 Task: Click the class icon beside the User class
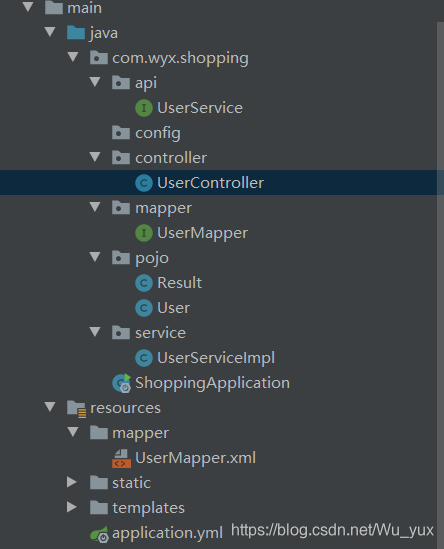click(x=144, y=308)
